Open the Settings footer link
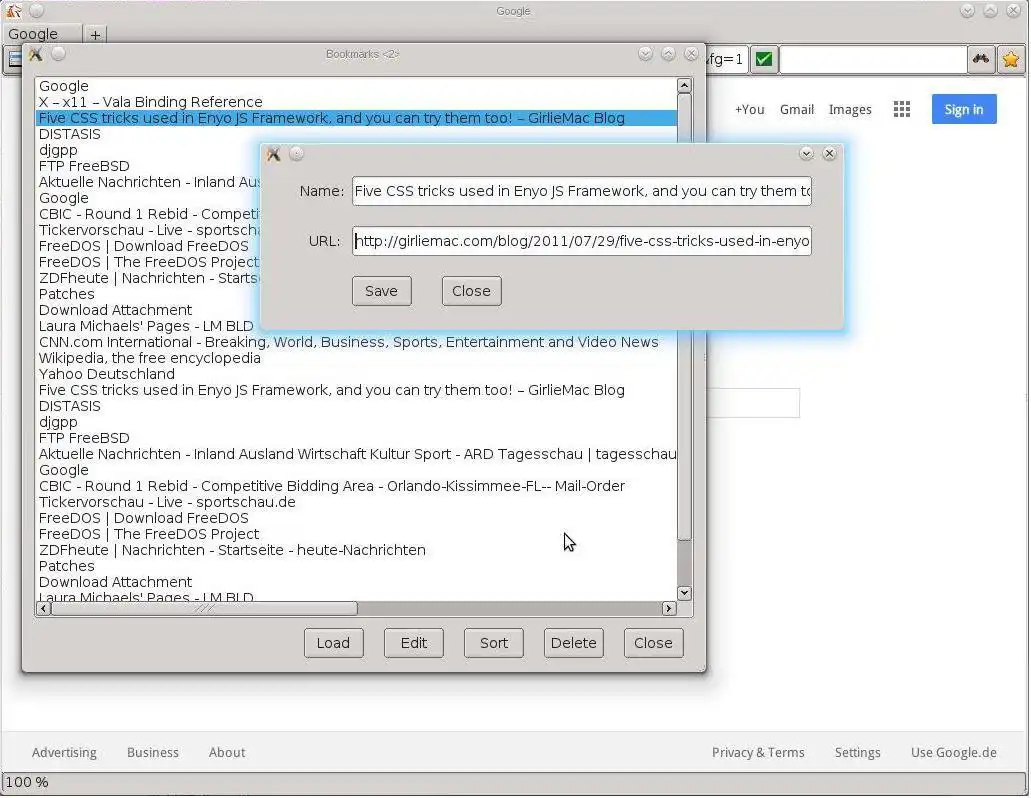 (857, 753)
